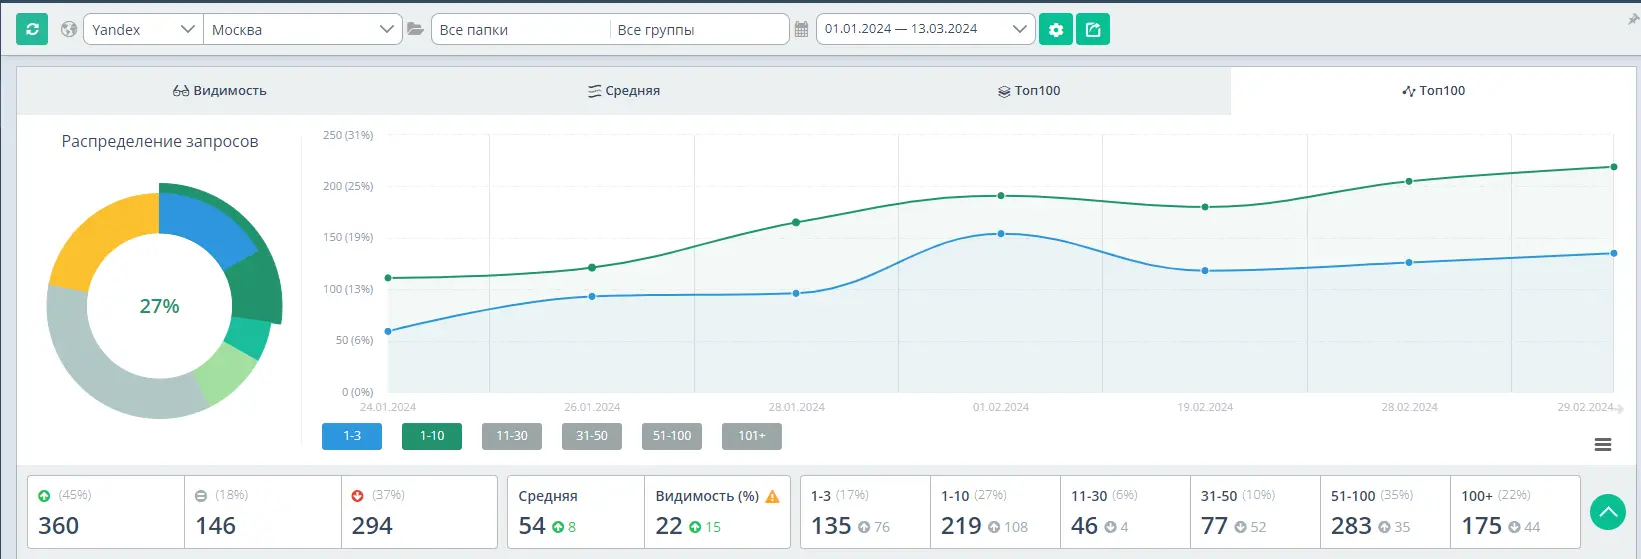Click the Все папки folder field
This screenshot has height=559, width=1641.
(x=520, y=29)
